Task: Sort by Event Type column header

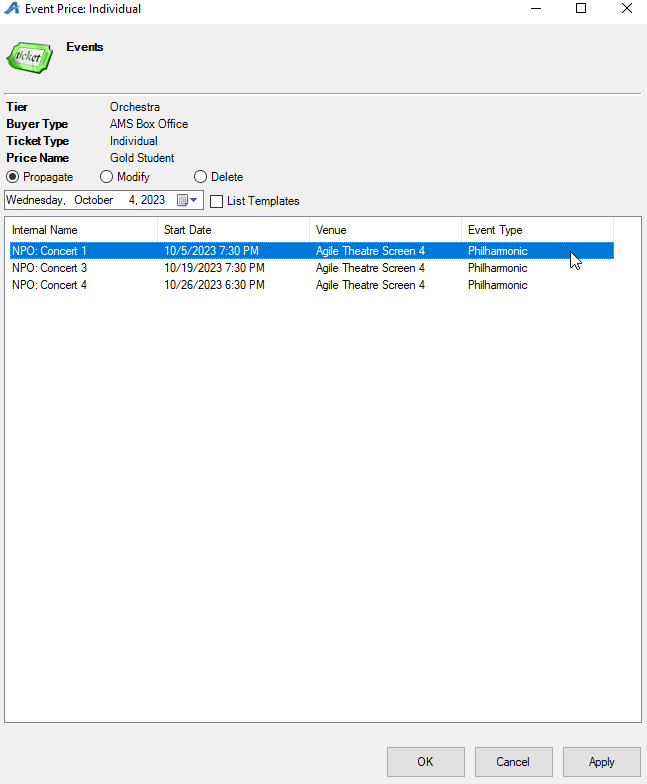Action: pyautogui.click(x=537, y=230)
